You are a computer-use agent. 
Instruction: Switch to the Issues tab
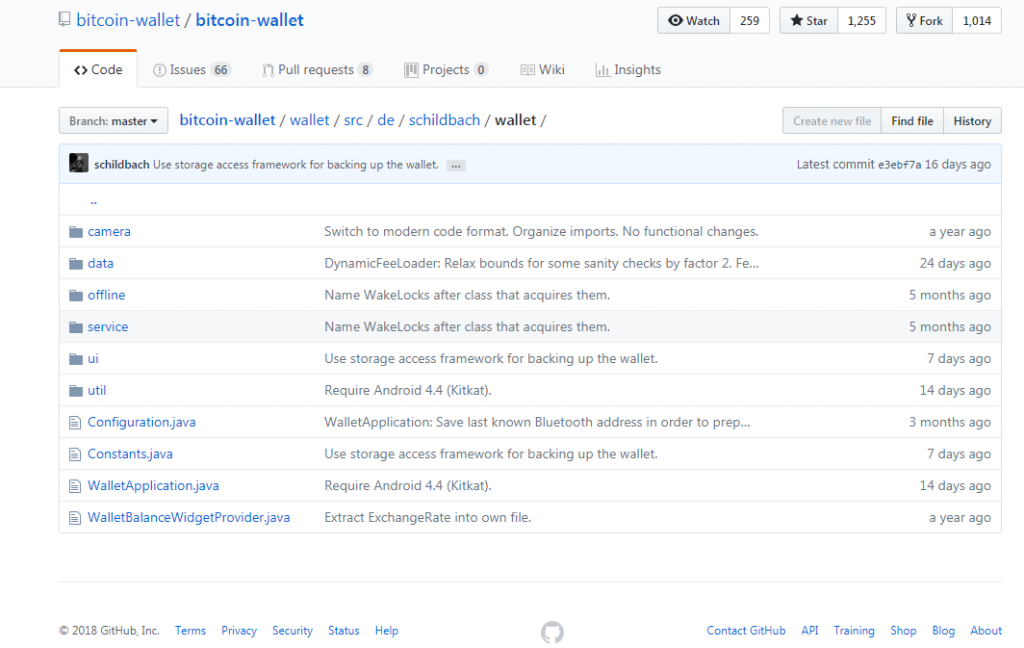point(191,70)
